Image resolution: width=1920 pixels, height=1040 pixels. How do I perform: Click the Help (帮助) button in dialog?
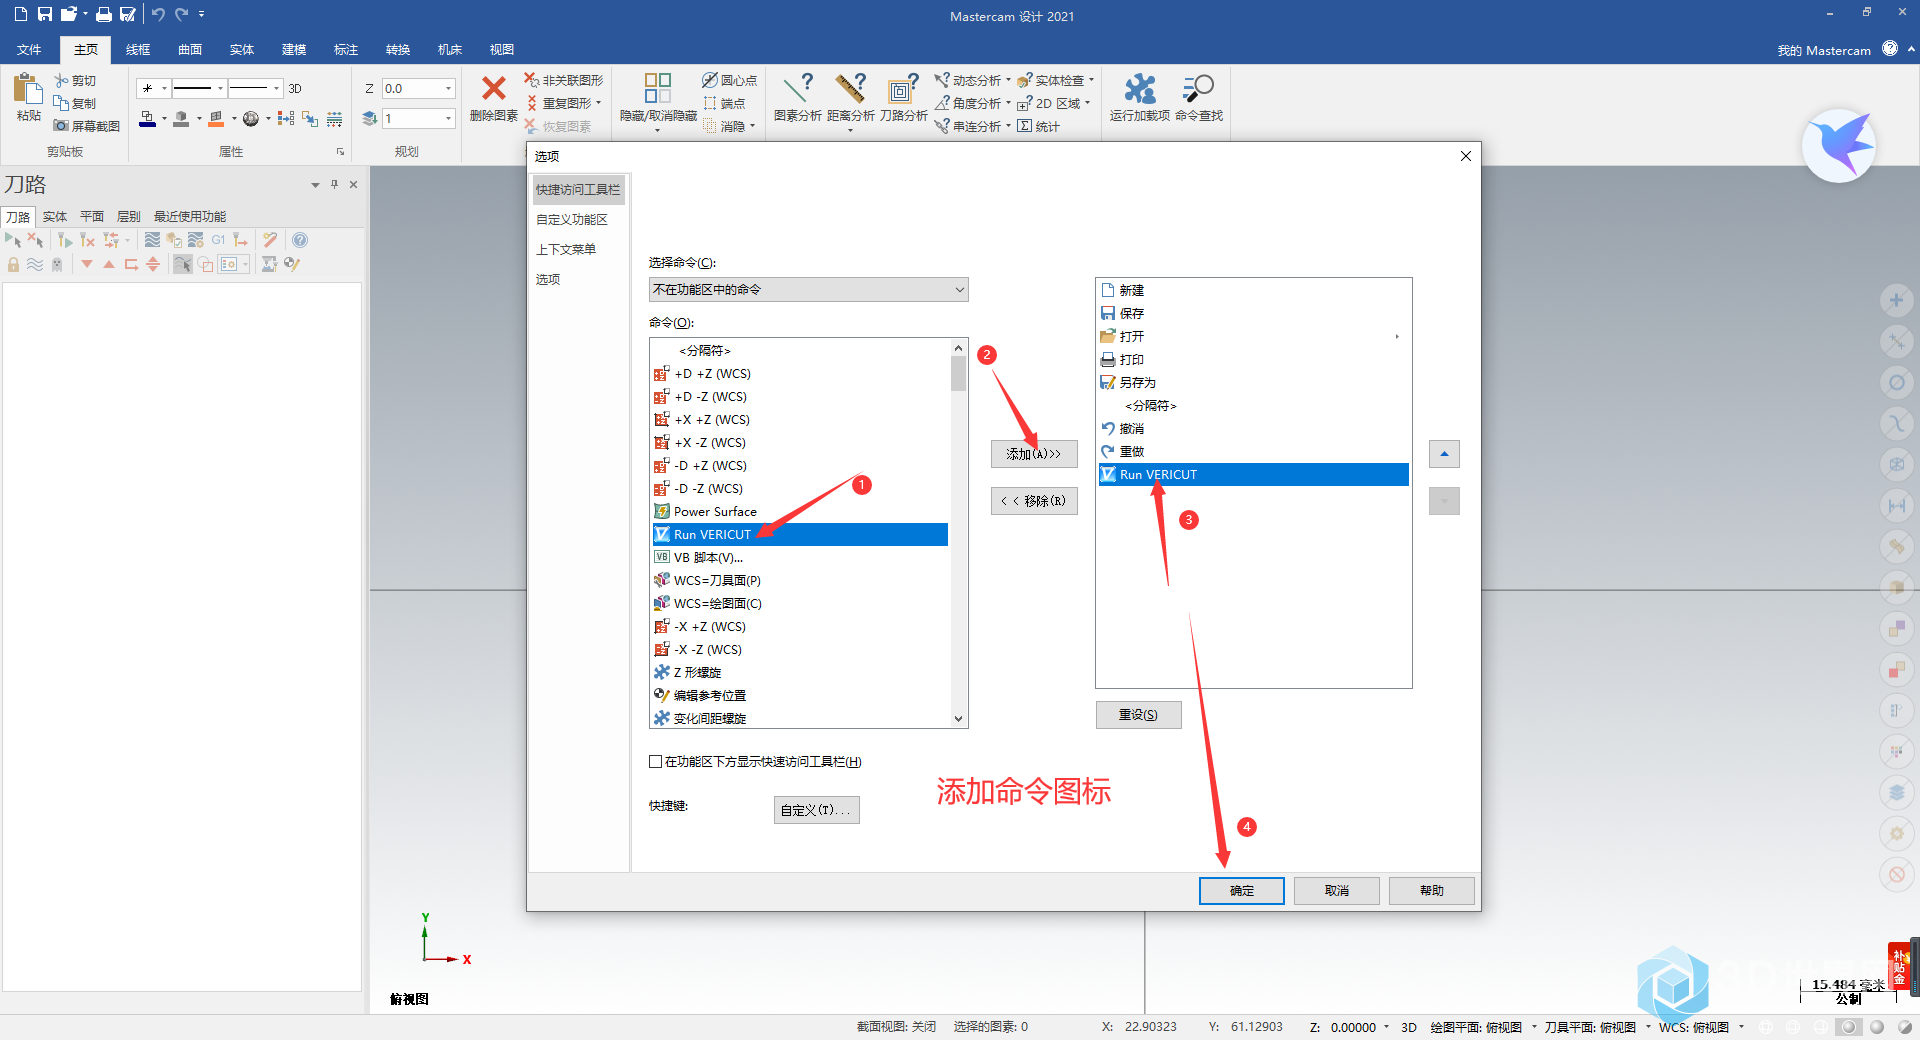(1432, 891)
